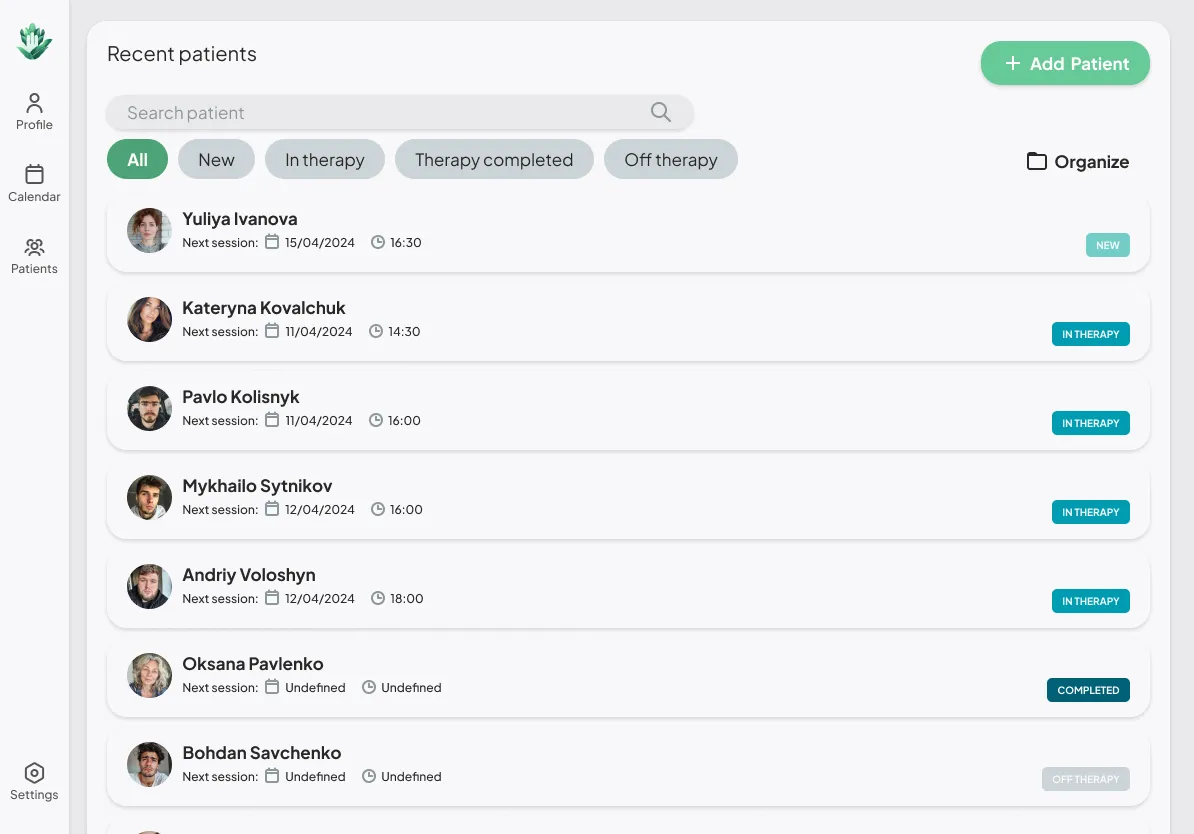The width and height of the screenshot is (1194, 834).
Task: Click calendar icon in Andriy Voloshyn's row
Action: tap(272, 598)
